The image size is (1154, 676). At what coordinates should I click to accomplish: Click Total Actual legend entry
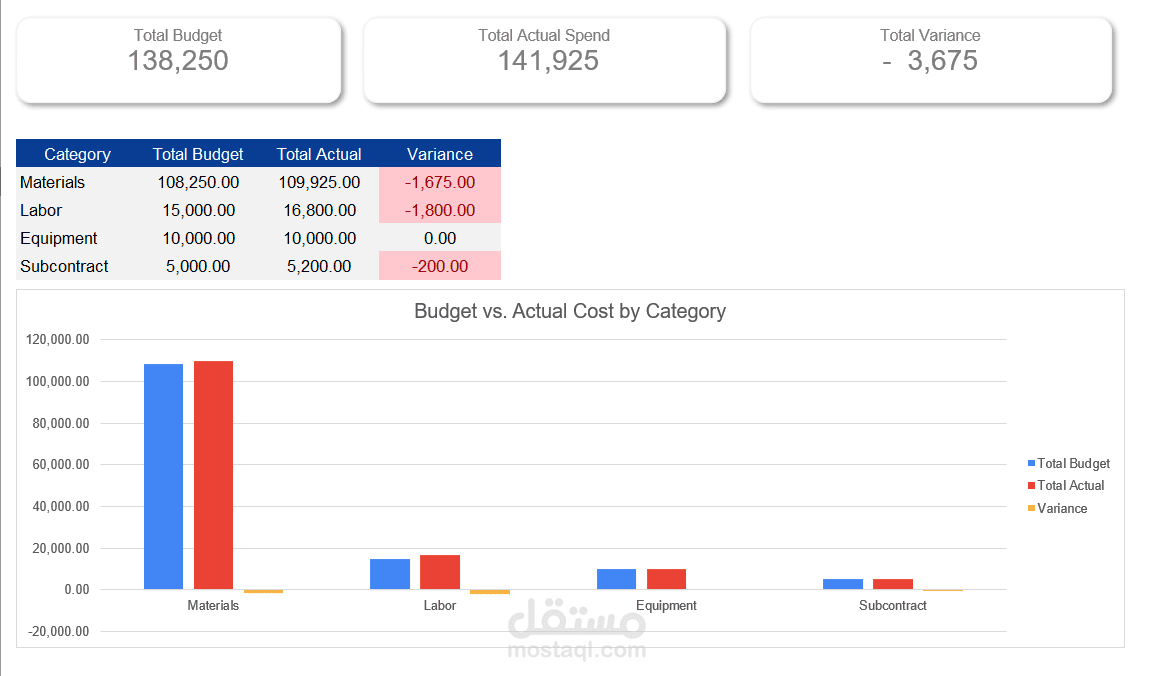1066,485
